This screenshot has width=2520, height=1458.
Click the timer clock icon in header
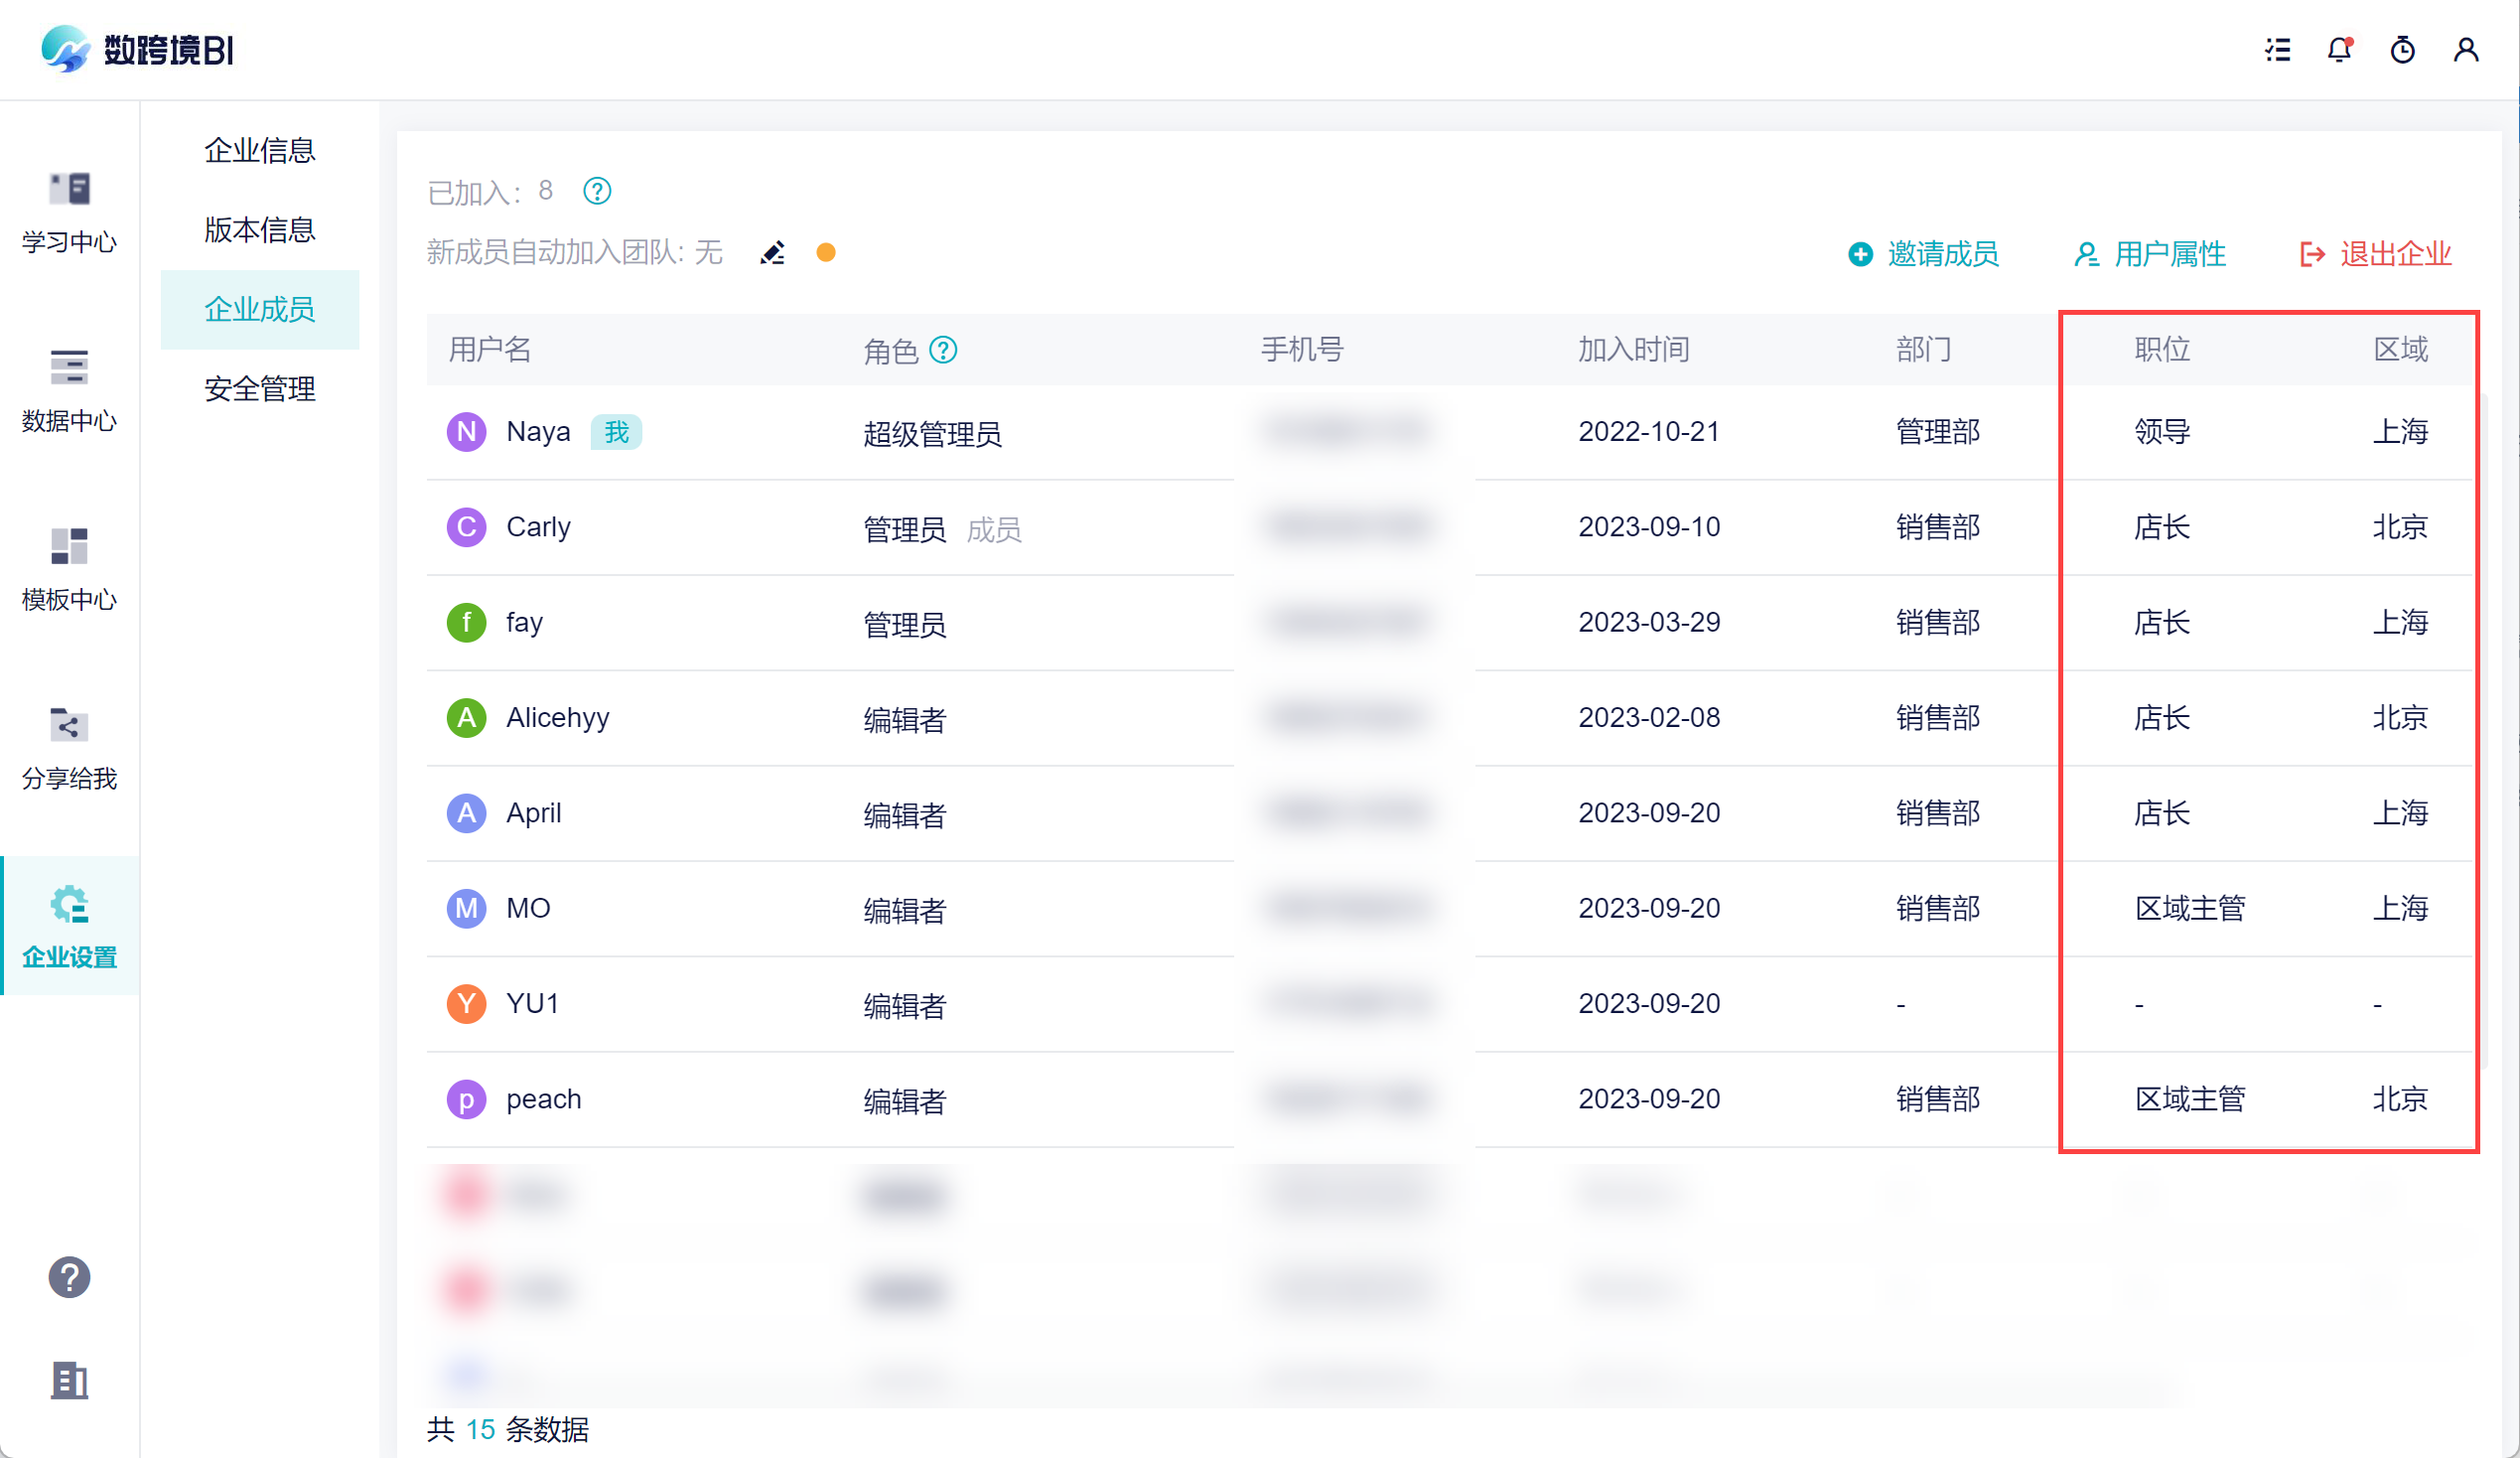tap(2403, 50)
